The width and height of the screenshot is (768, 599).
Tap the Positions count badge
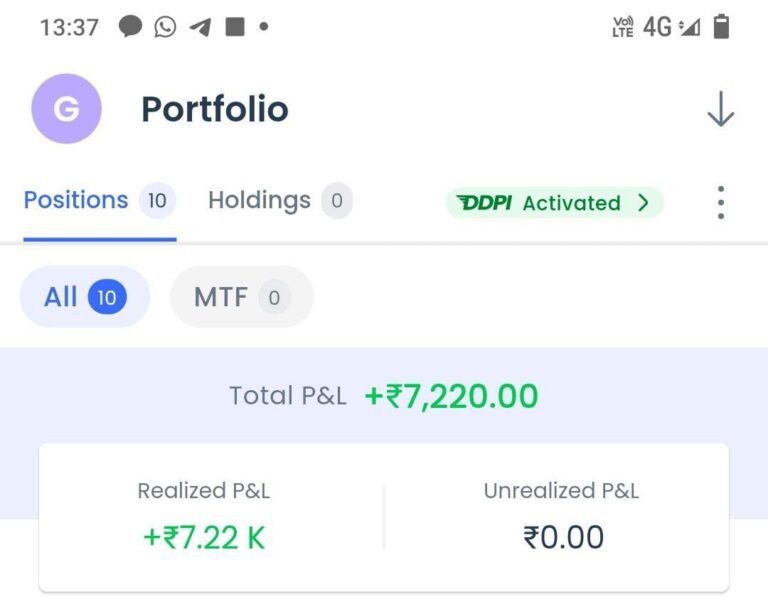157,201
